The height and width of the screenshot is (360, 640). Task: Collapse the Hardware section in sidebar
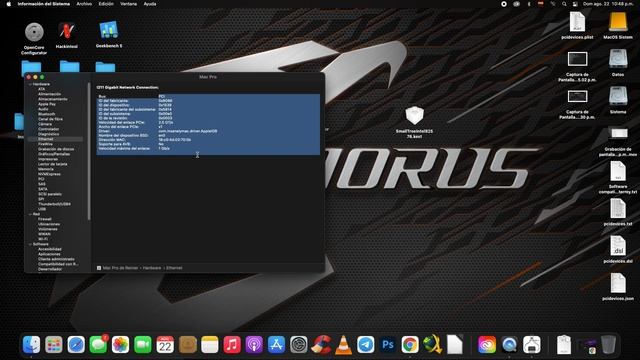click(x=30, y=84)
